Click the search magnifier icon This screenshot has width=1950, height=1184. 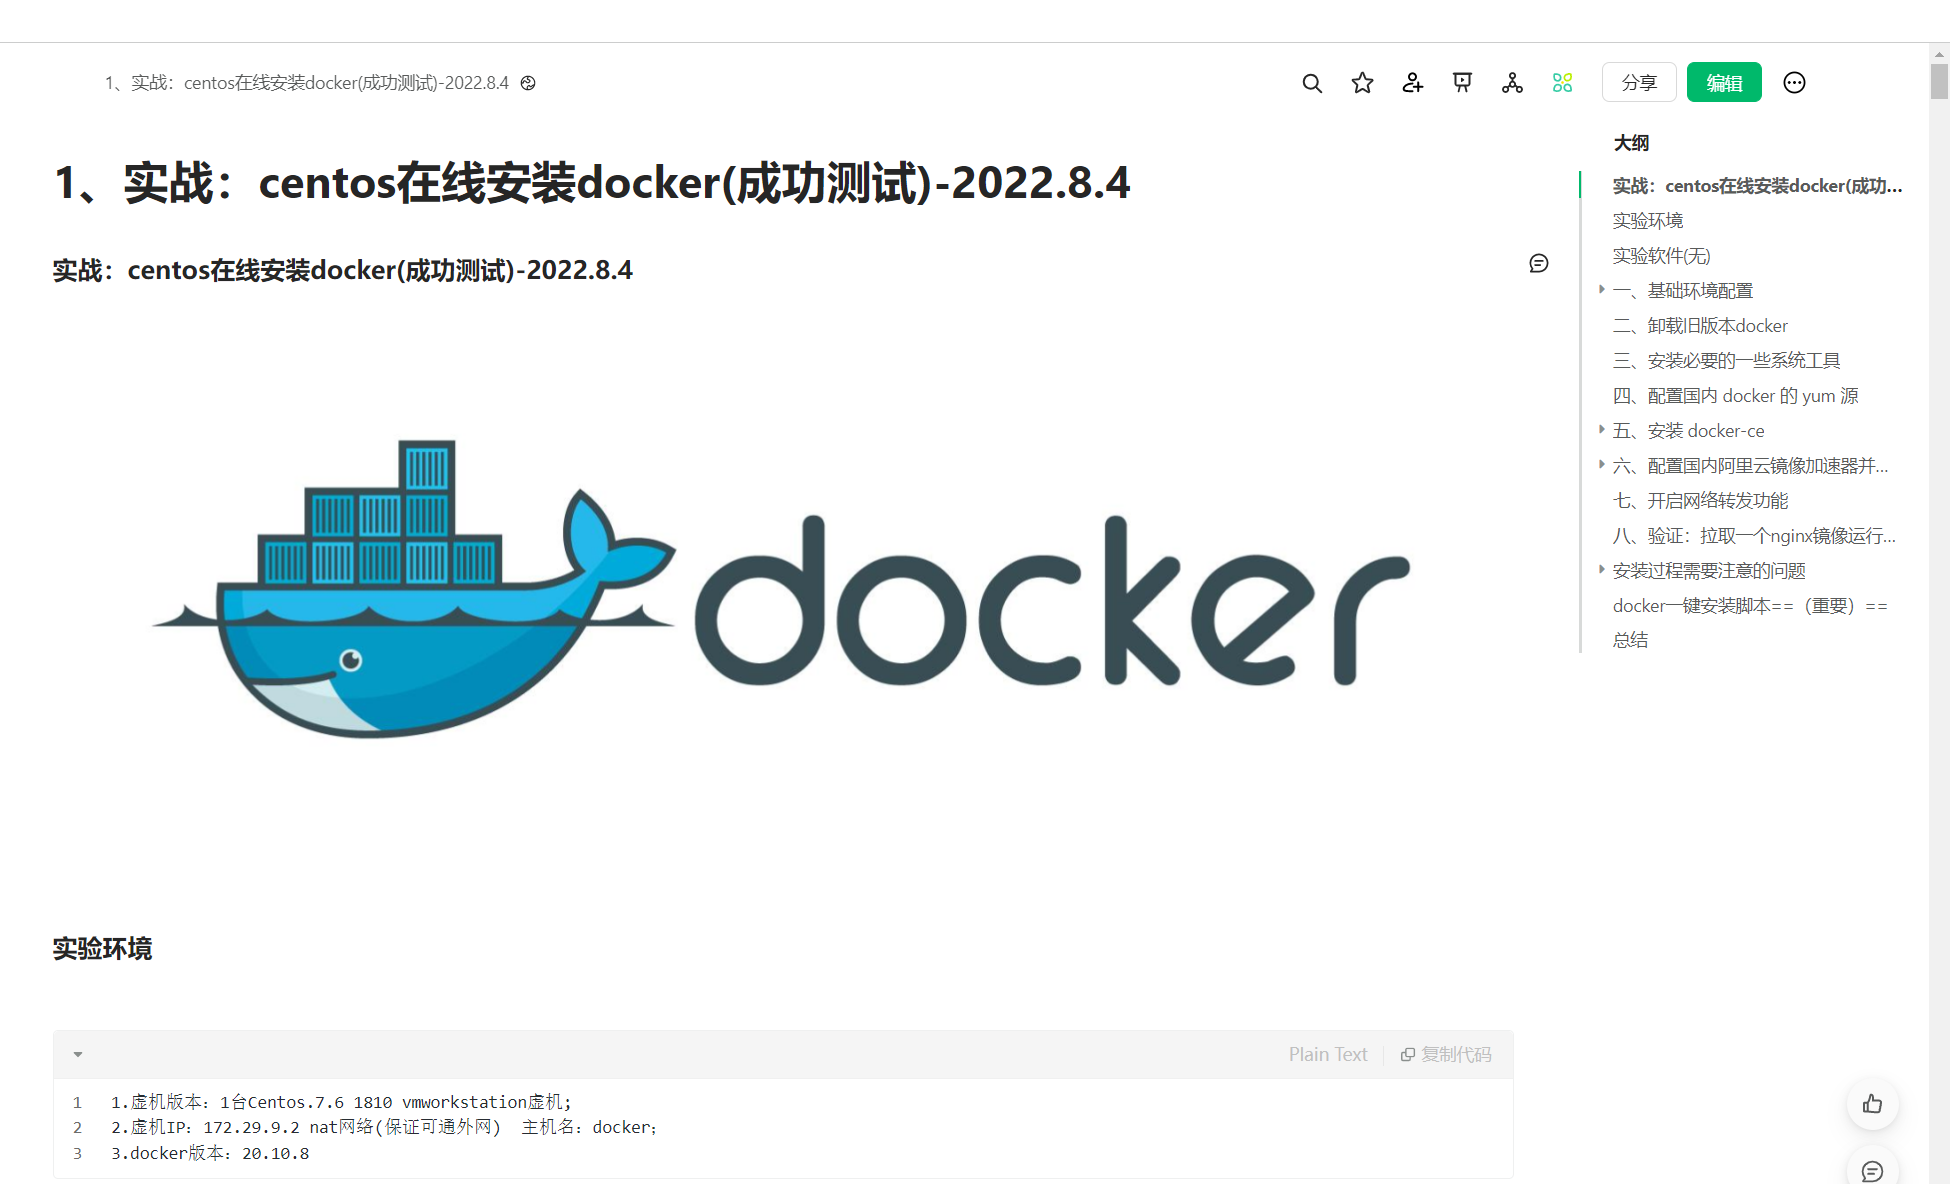tap(1312, 83)
